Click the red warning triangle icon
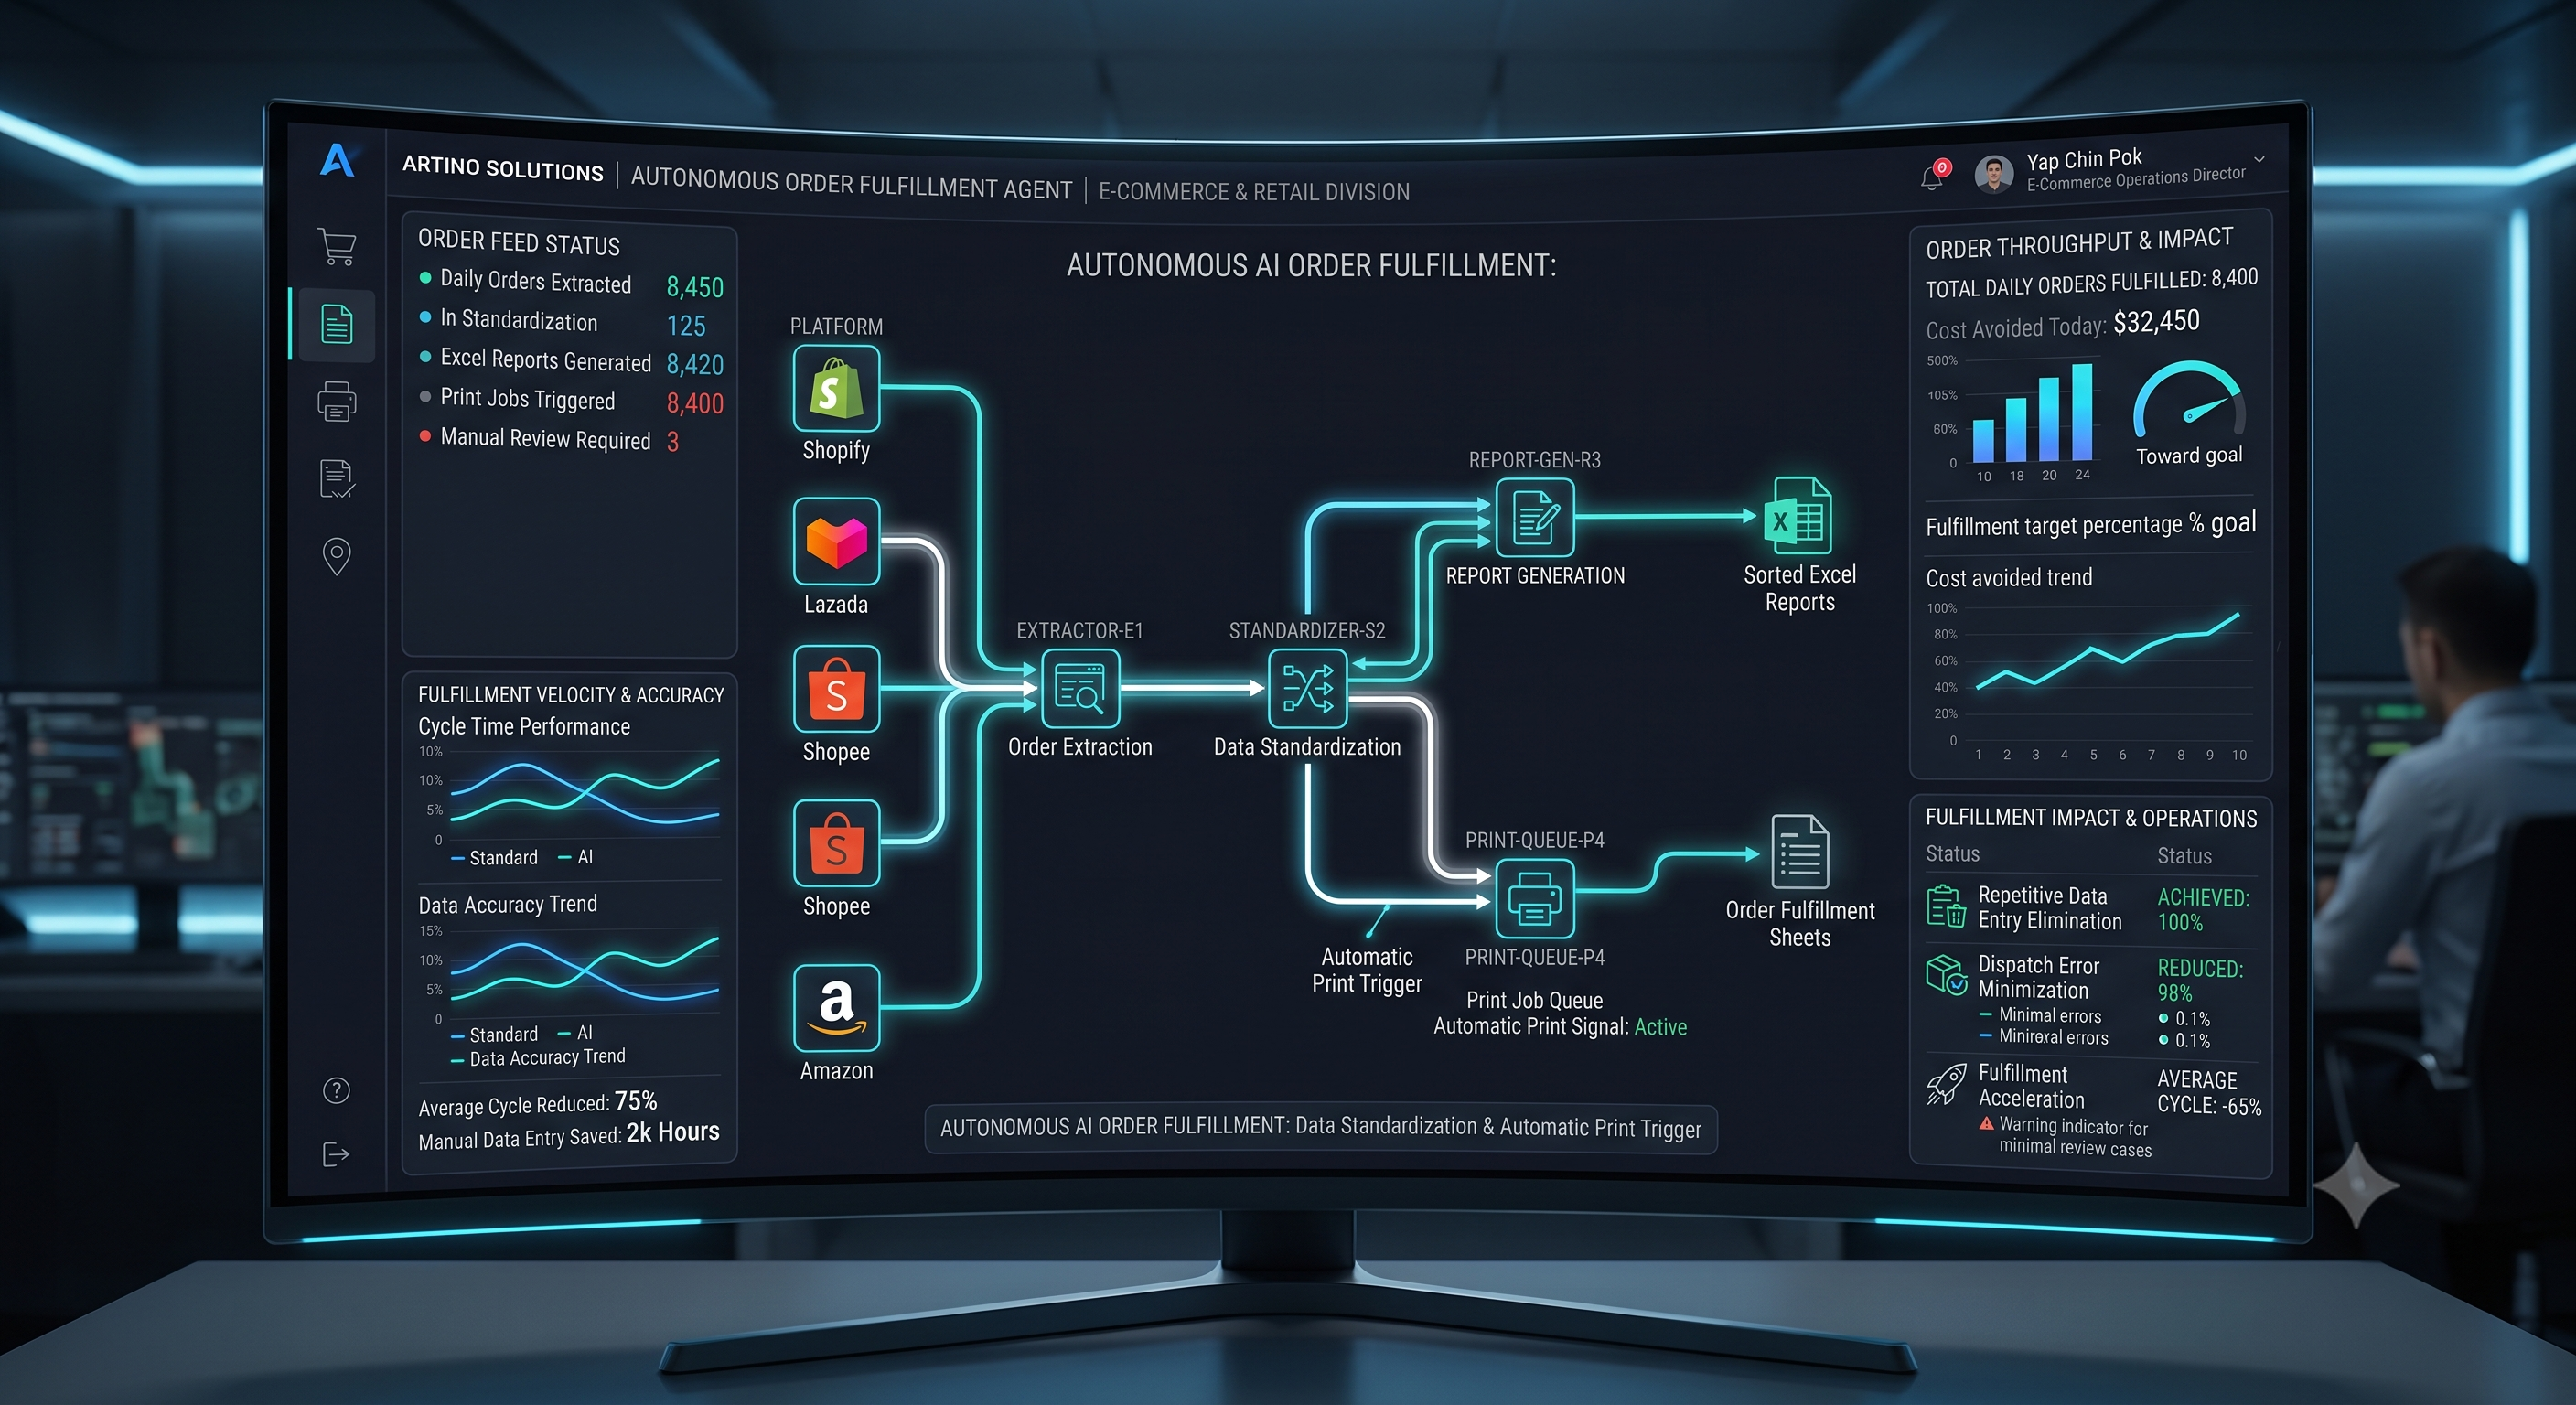The image size is (2576, 1405). click(1986, 1124)
